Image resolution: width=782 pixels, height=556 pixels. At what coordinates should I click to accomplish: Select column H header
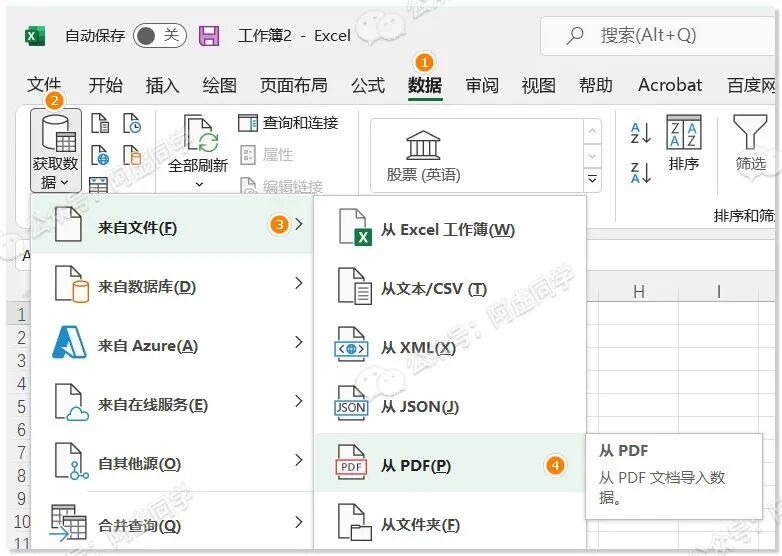point(638,291)
